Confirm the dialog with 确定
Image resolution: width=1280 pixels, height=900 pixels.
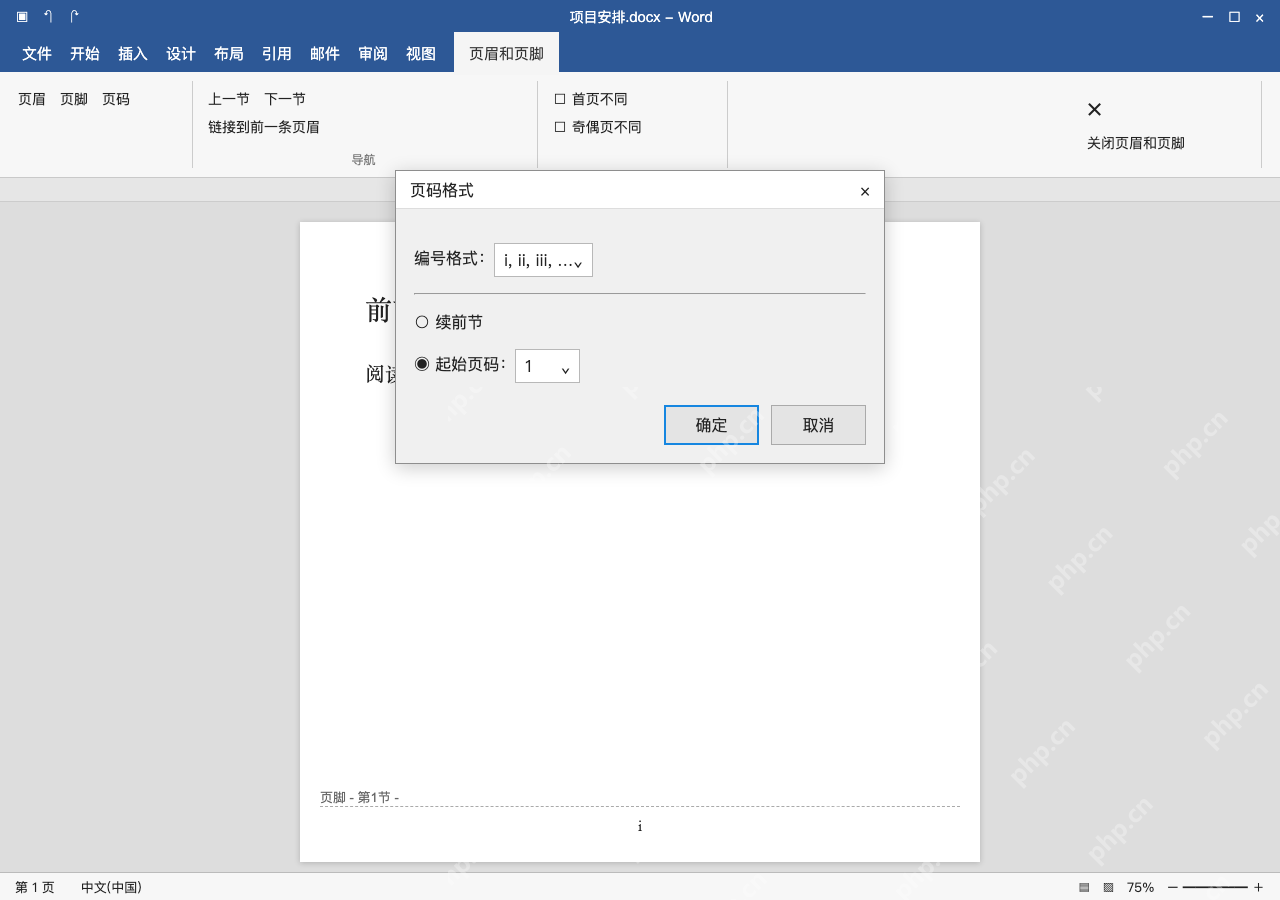(x=711, y=425)
